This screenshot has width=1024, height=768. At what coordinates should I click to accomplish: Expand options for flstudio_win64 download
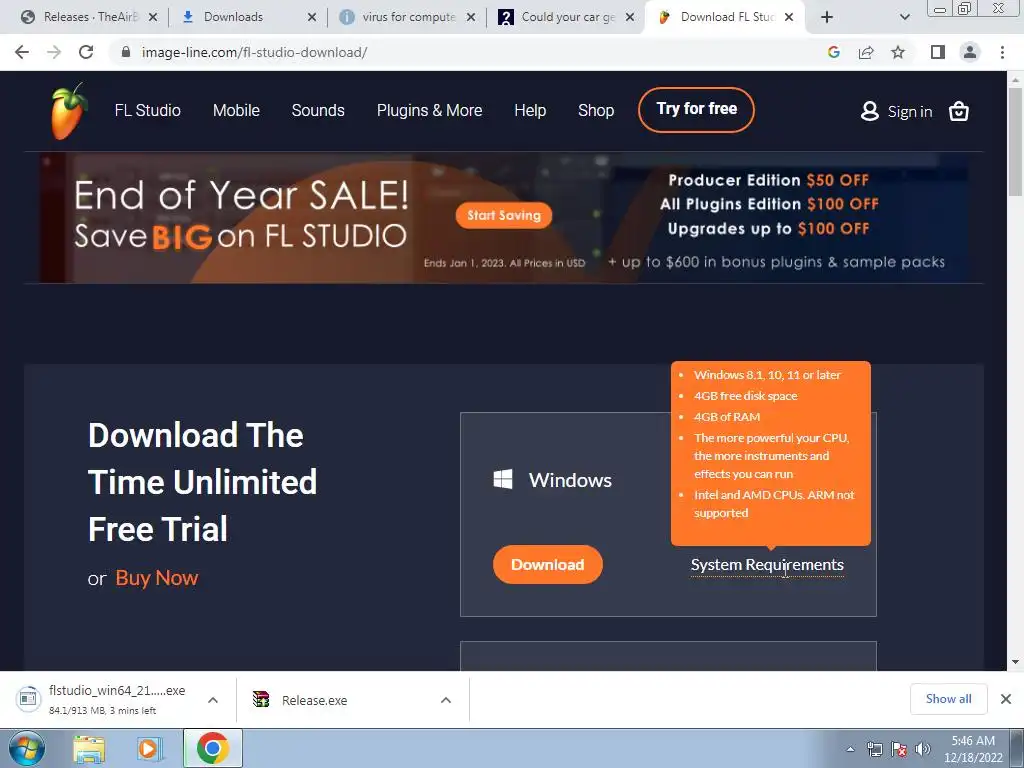coord(213,699)
